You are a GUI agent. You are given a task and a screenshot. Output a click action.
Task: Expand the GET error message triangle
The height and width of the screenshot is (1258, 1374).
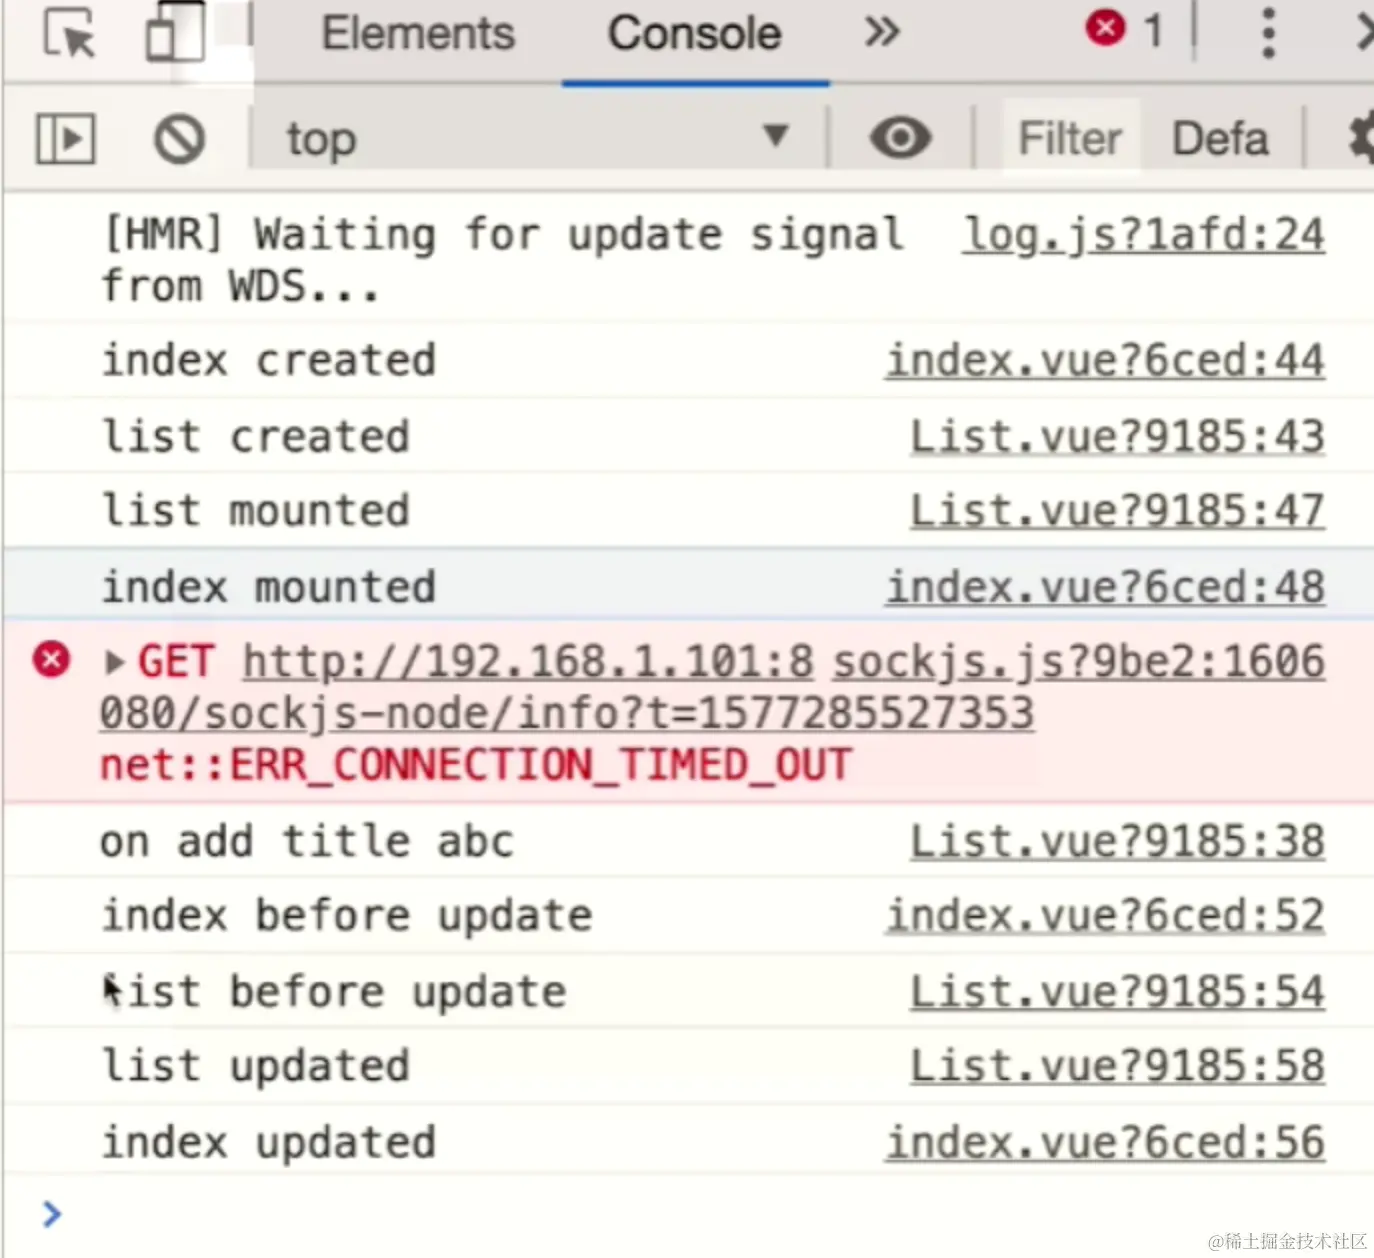point(114,662)
